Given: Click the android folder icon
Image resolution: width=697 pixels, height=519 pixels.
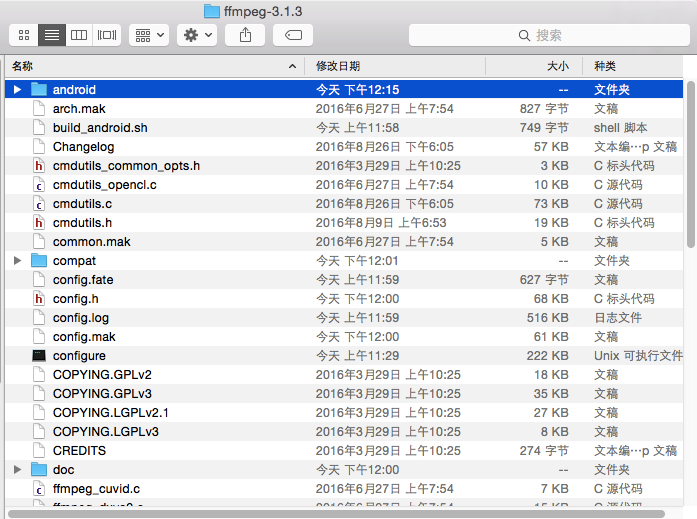Looking at the screenshot, I should (x=39, y=90).
